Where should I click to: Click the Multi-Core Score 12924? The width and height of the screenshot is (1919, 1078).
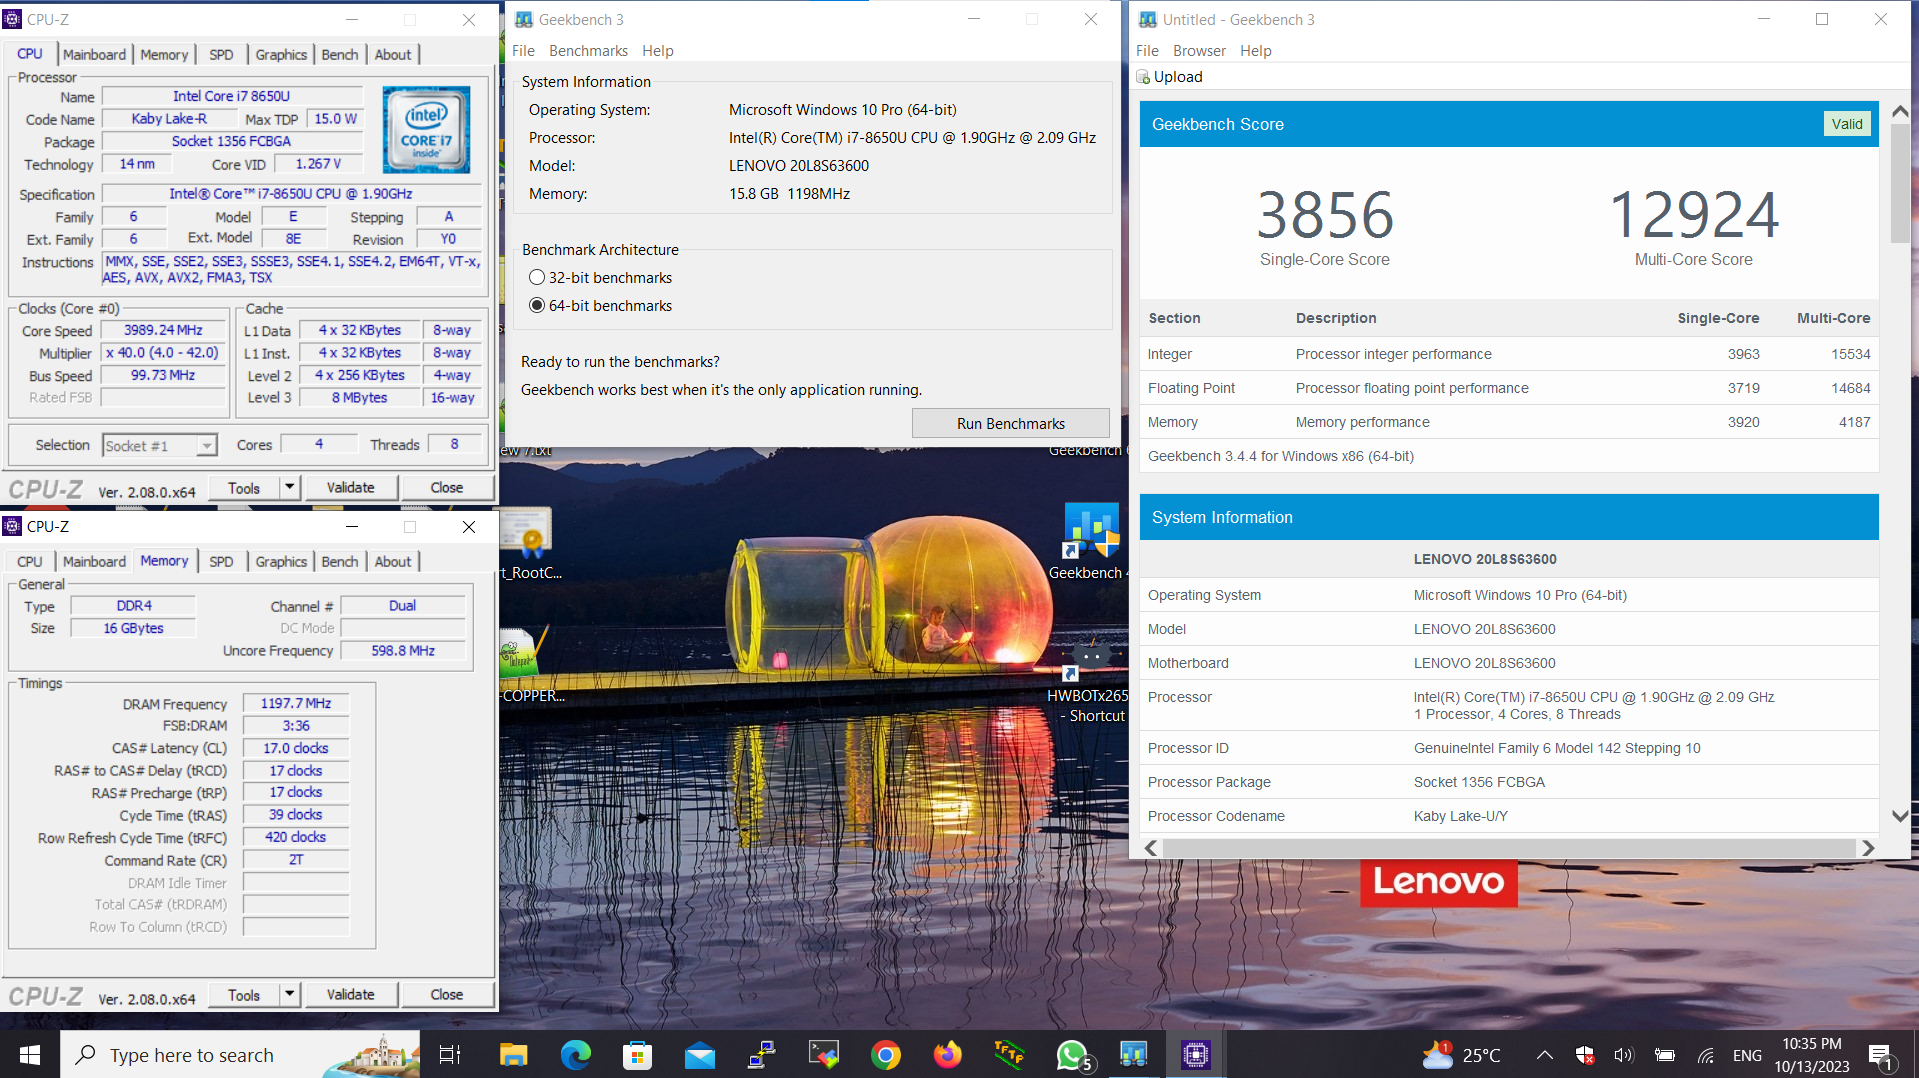point(1694,215)
